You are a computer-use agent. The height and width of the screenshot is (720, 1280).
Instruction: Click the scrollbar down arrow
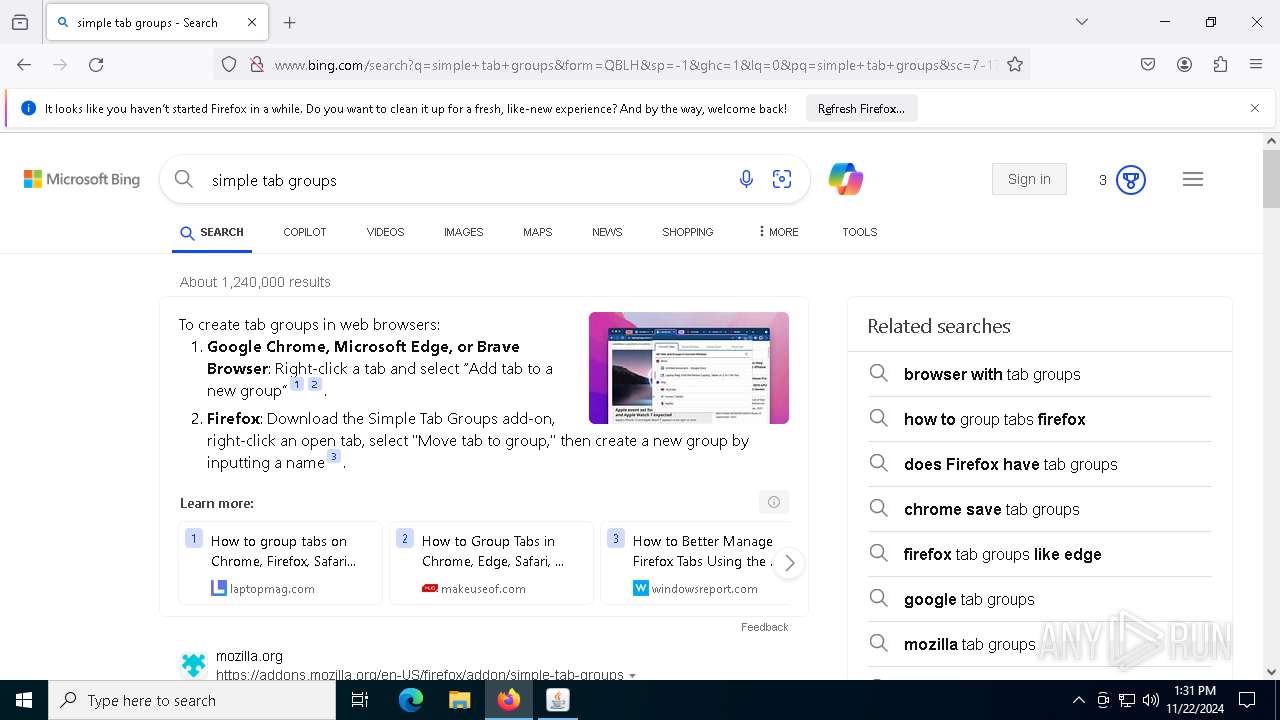coord(1271,672)
